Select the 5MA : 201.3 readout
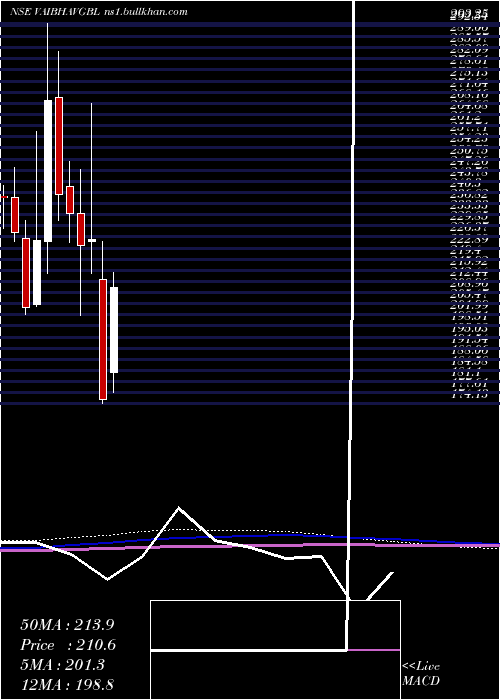500x700 pixels. tap(62, 665)
